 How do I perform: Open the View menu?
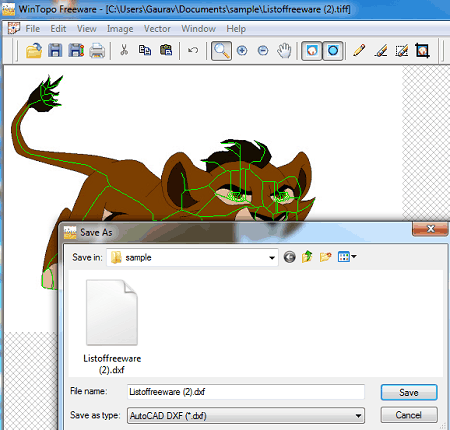(87, 29)
